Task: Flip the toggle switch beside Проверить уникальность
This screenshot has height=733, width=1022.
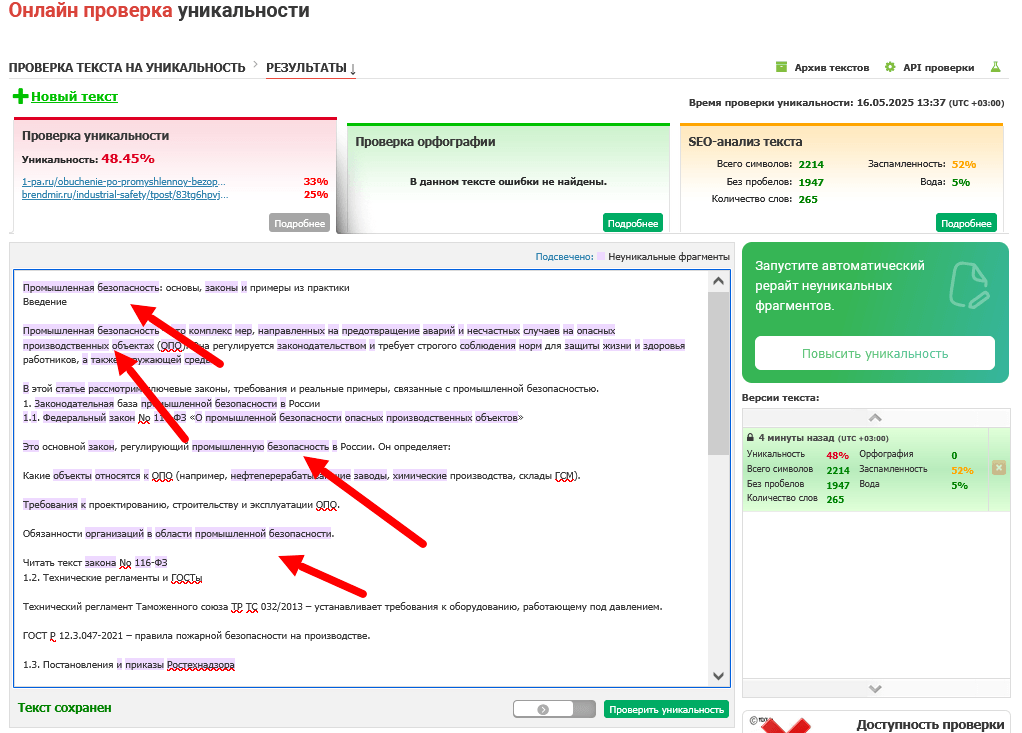Action: [554, 710]
